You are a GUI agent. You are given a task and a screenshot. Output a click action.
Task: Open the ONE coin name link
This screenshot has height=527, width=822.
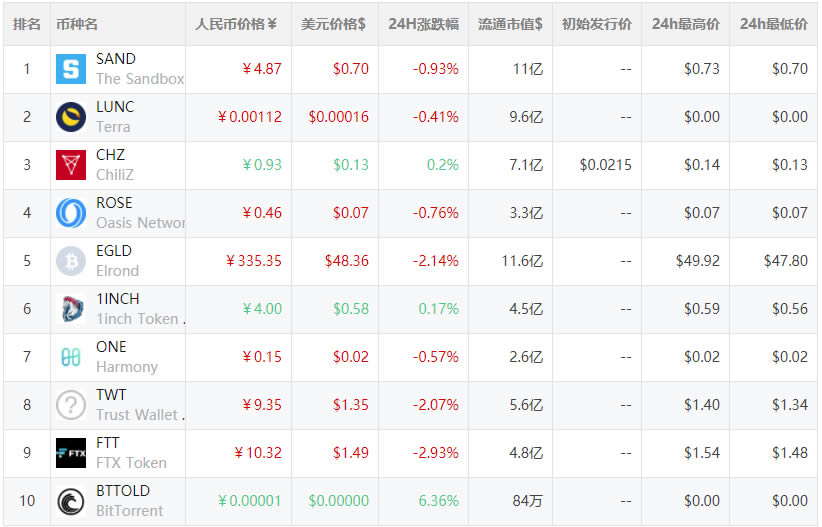pyautogui.click(x=111, y=347)
